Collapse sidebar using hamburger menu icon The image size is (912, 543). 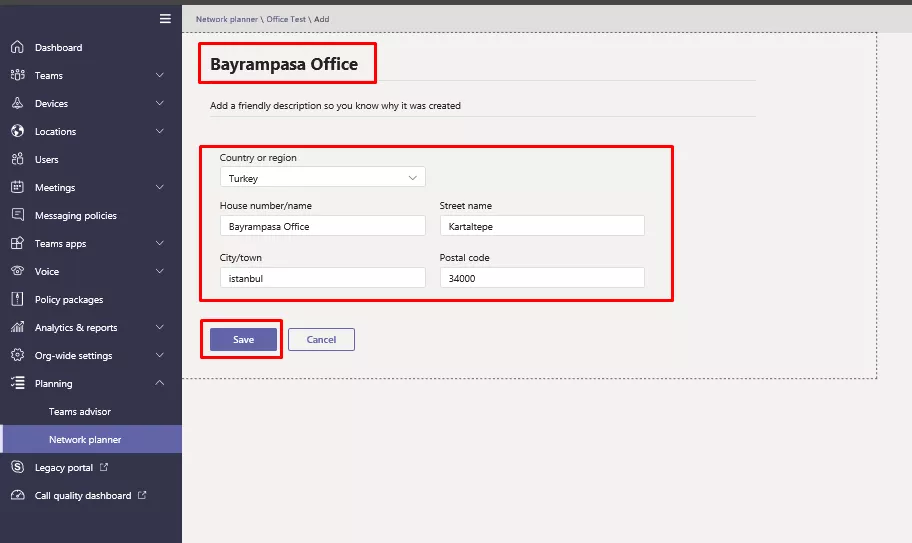point(165,19)
